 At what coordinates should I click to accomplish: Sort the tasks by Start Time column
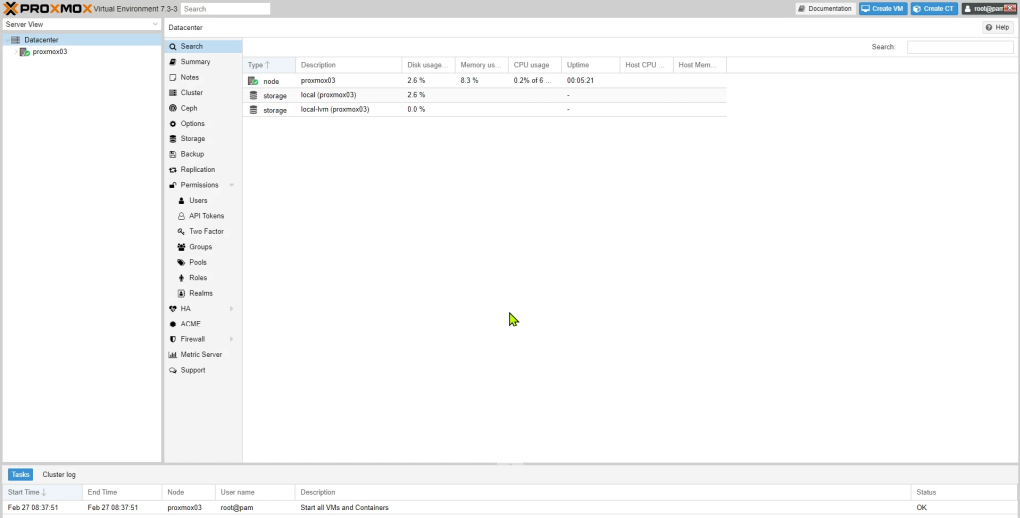42,492
